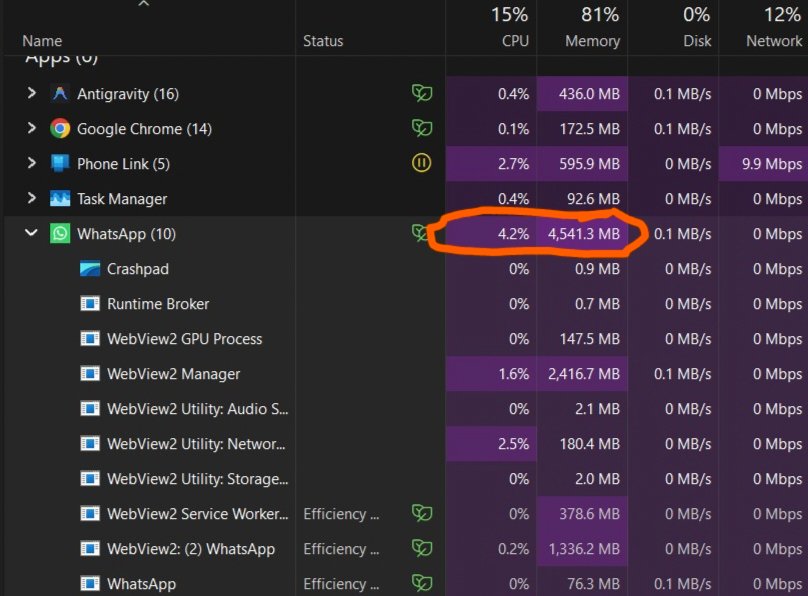Click the 378.6 MB memory value

click(x=590, y=514)
